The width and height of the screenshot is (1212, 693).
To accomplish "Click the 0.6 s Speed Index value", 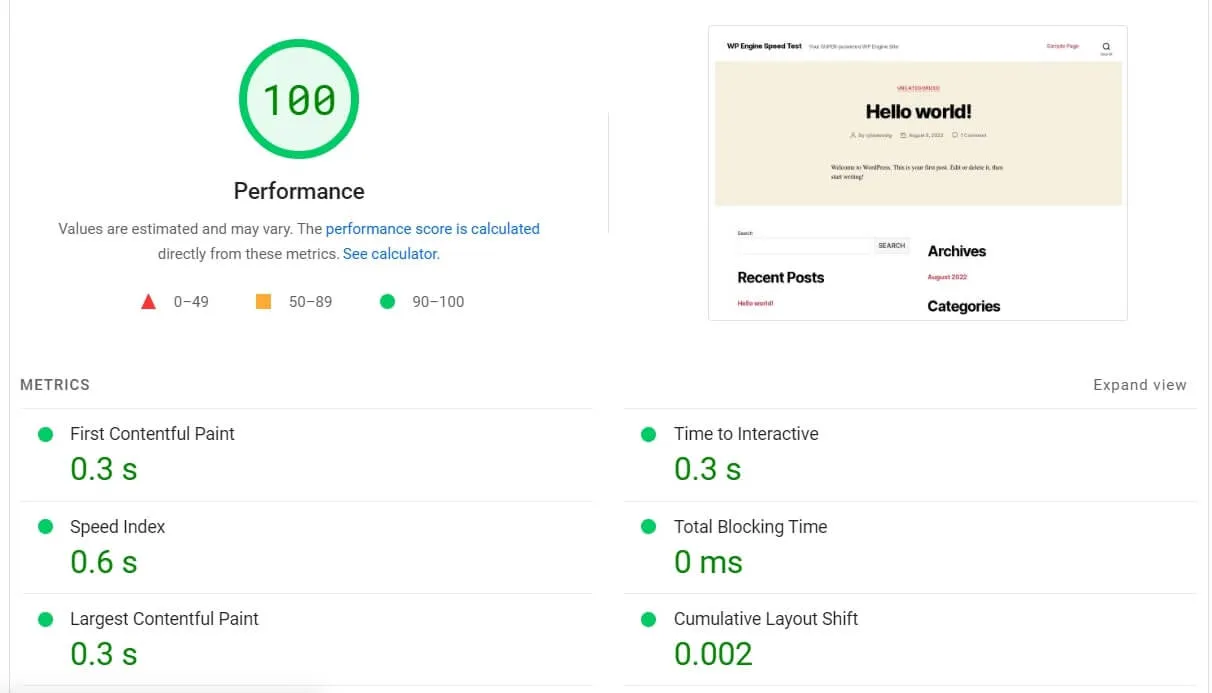I will [103, 562].
